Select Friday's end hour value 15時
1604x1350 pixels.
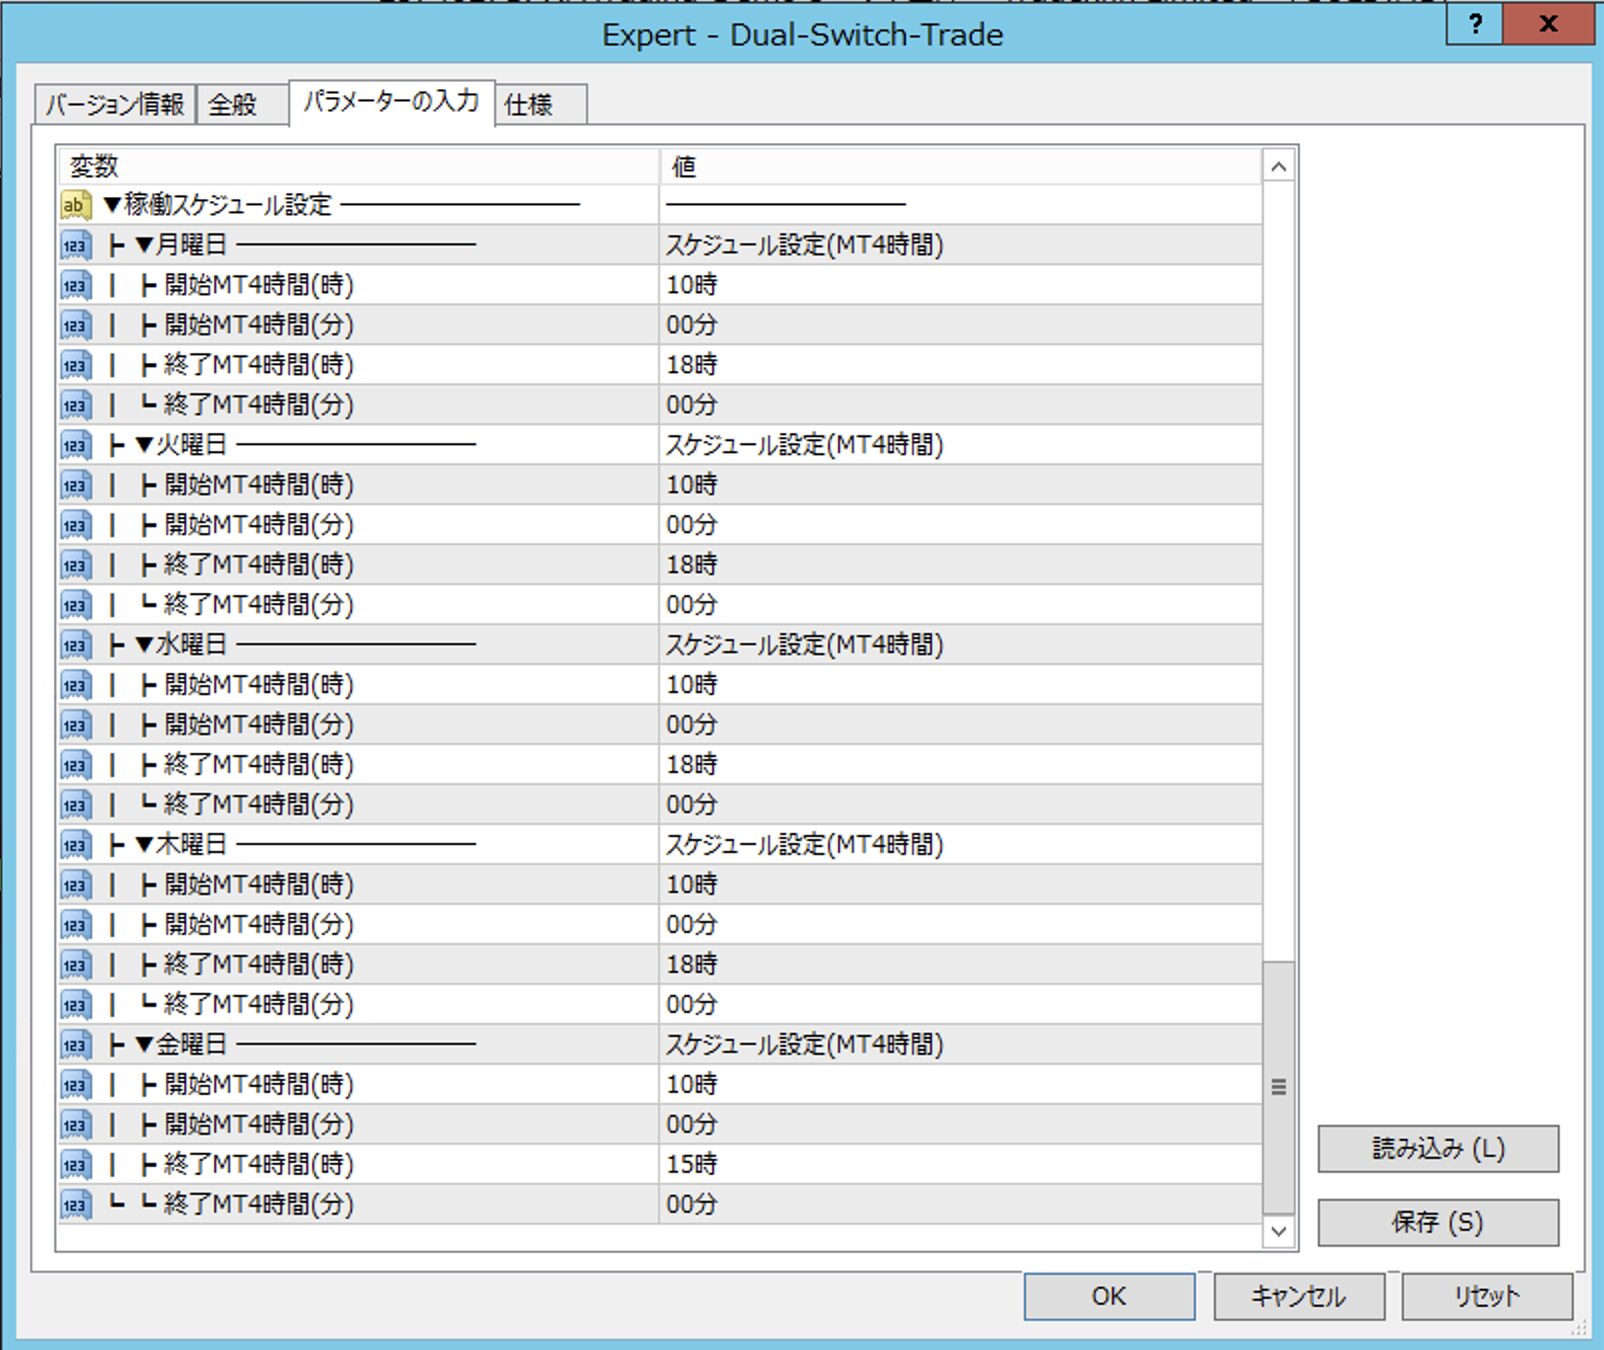tap(692, 1165)
